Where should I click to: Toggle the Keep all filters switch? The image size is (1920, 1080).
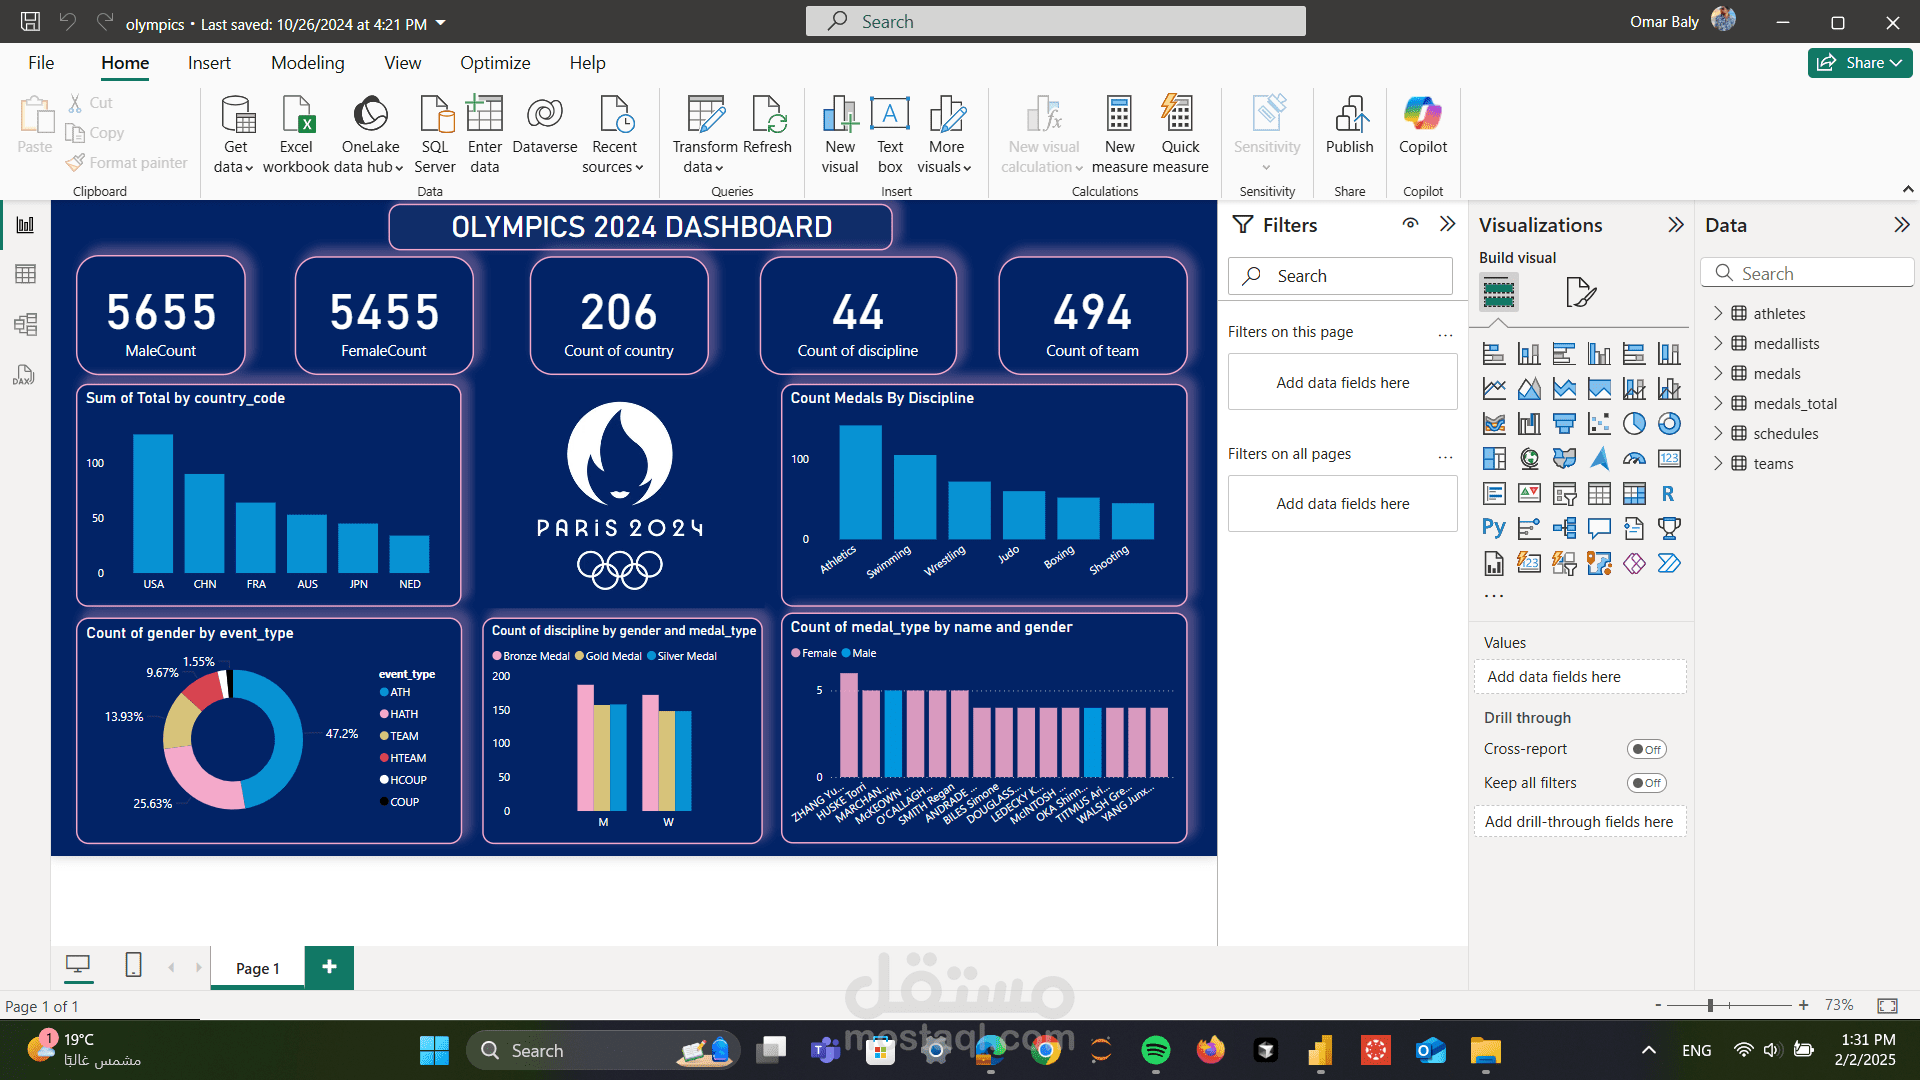[x=1646, y=783]
